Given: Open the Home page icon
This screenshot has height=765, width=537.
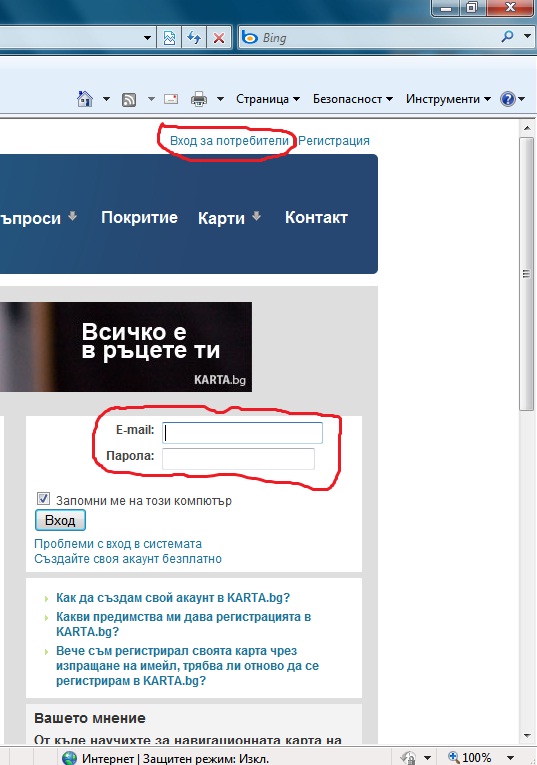Looking at the screenshot, I should click(85, 99).
